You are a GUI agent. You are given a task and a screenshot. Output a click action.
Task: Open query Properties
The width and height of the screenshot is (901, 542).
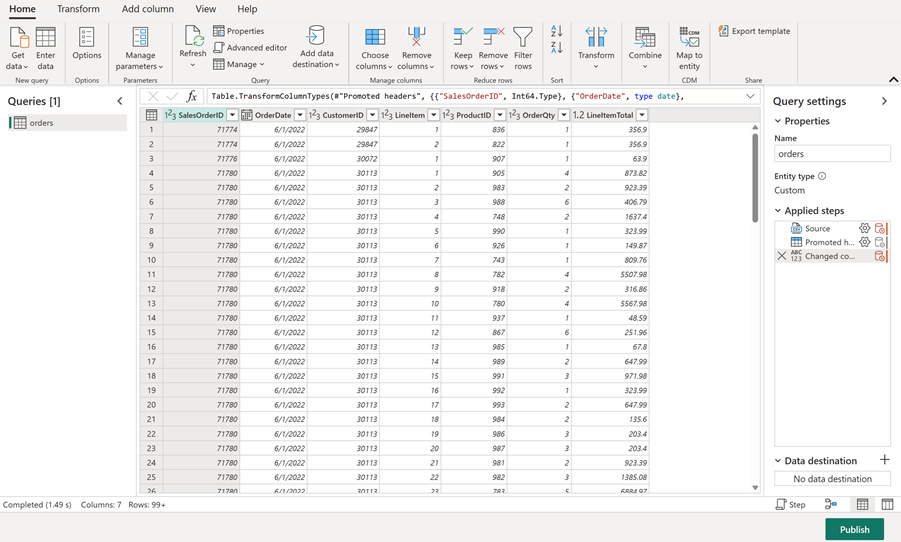tap(238, 31)
